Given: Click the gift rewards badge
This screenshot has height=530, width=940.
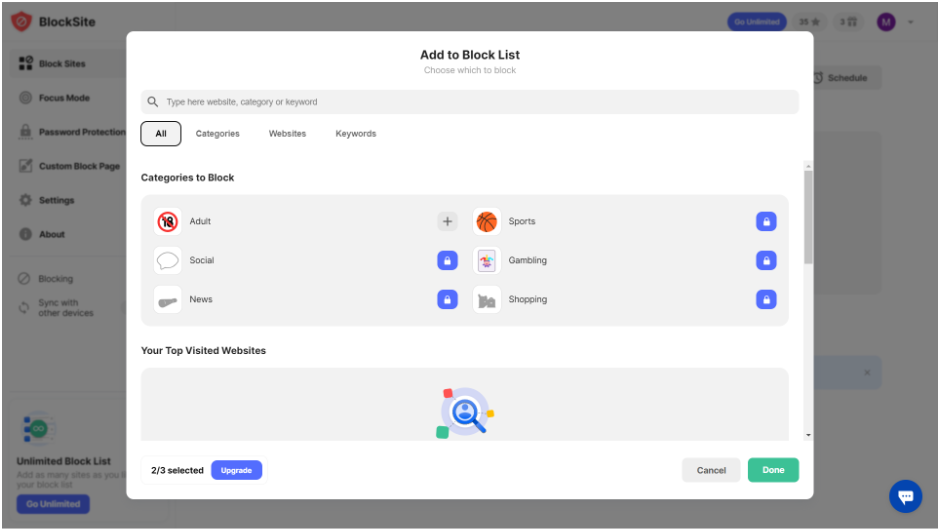Looking at the screenshot, I should (x=848, y=22).
